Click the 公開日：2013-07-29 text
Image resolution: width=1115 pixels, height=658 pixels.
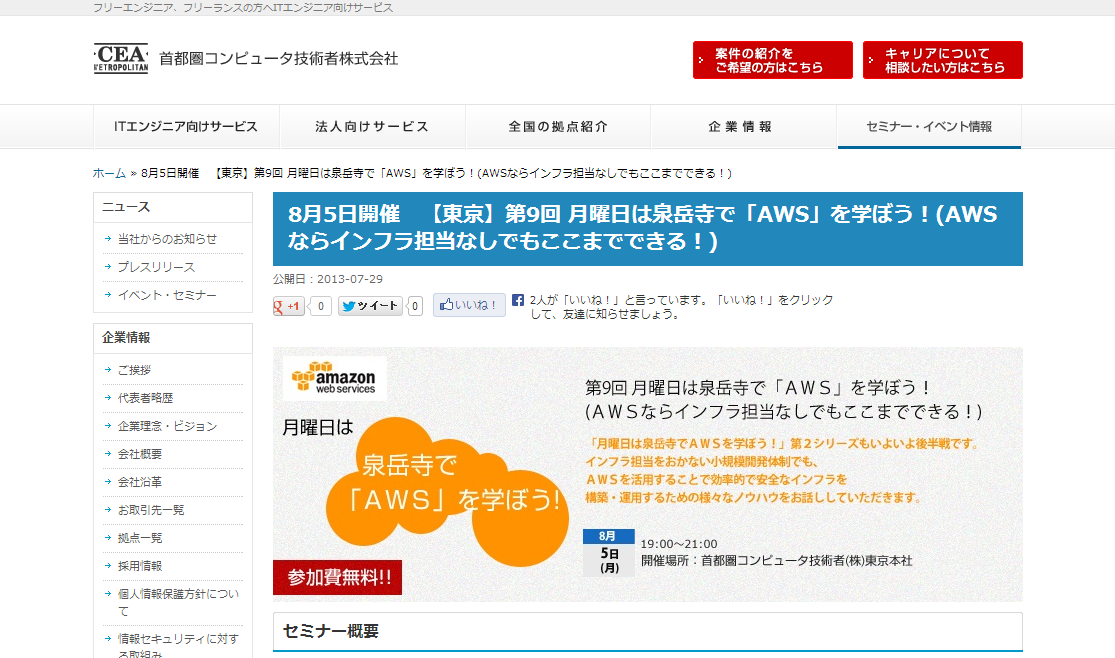coord(328,279)
